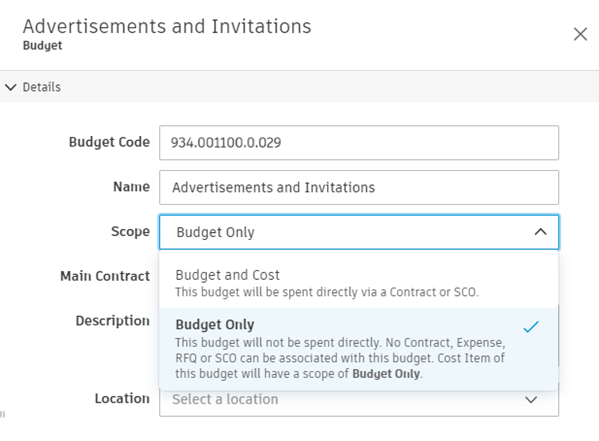Click the checkmark beside Budget Only
Screen dimensions: 599x441
coord(531,327)
